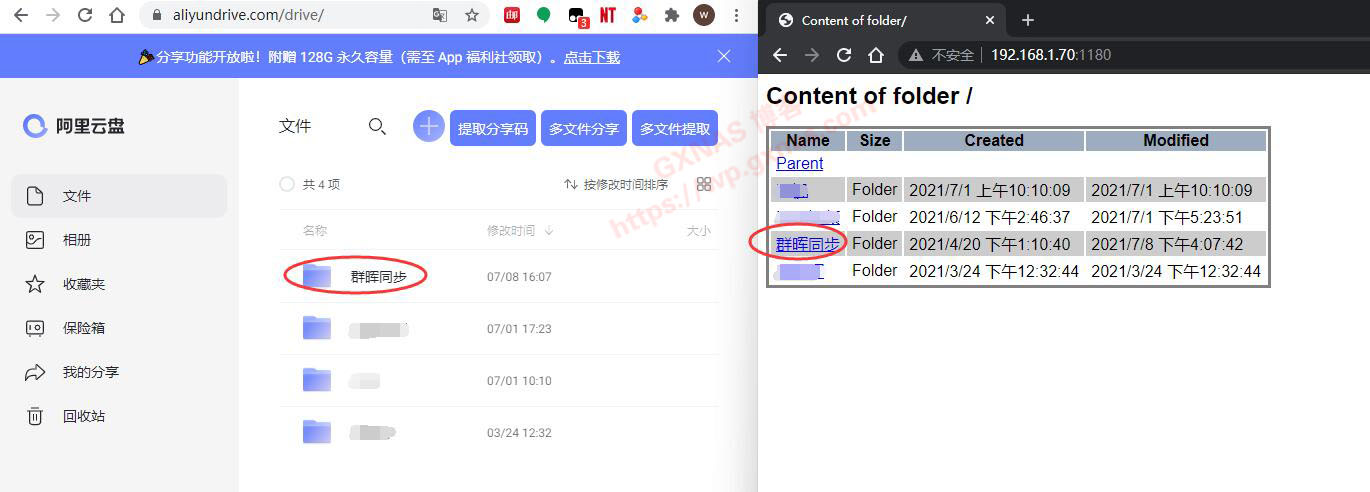Open the folder modified 07/01 10:10
The width and height of the screenshot is (1370, 492).
point(365,381)
